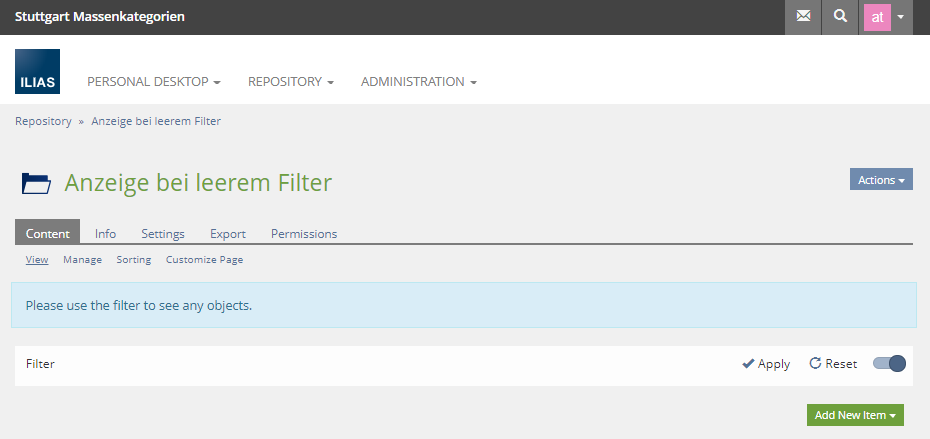Click the Apply checkmark in filter bar

748,364
